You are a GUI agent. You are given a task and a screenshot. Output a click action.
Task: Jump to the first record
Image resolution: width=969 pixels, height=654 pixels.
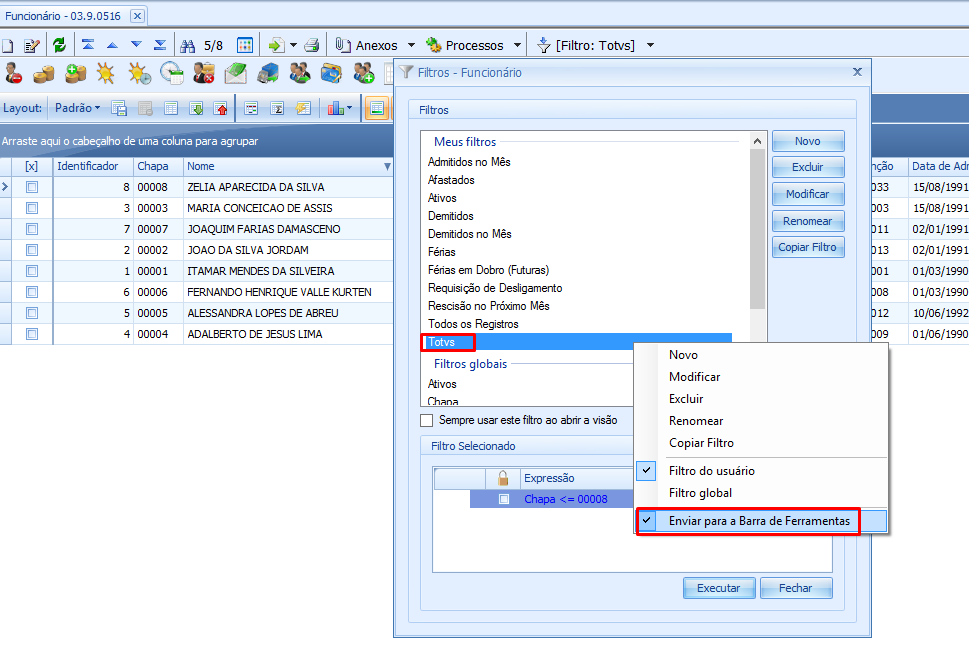(x=88, y=45)
